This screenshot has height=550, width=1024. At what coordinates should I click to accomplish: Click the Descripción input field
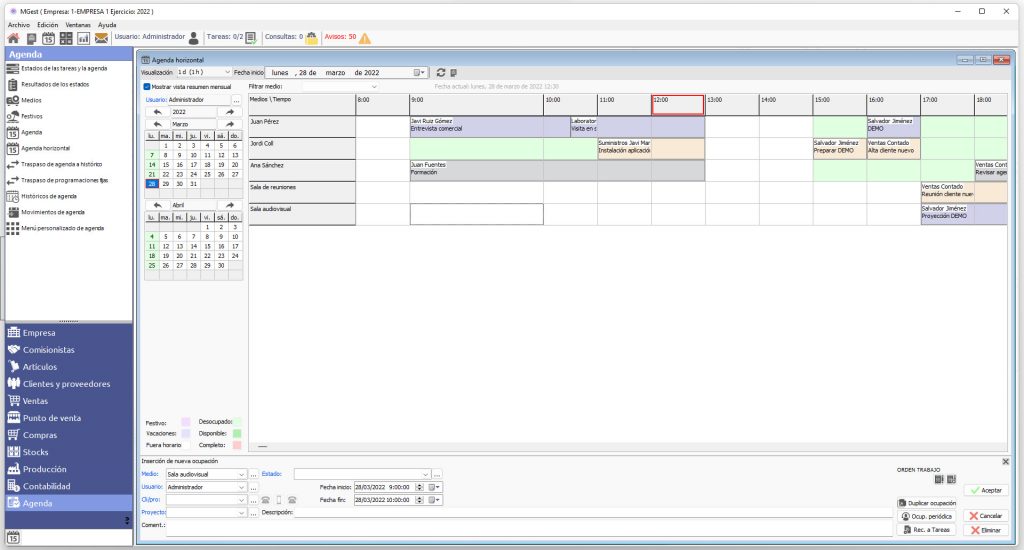coord(594,513)
